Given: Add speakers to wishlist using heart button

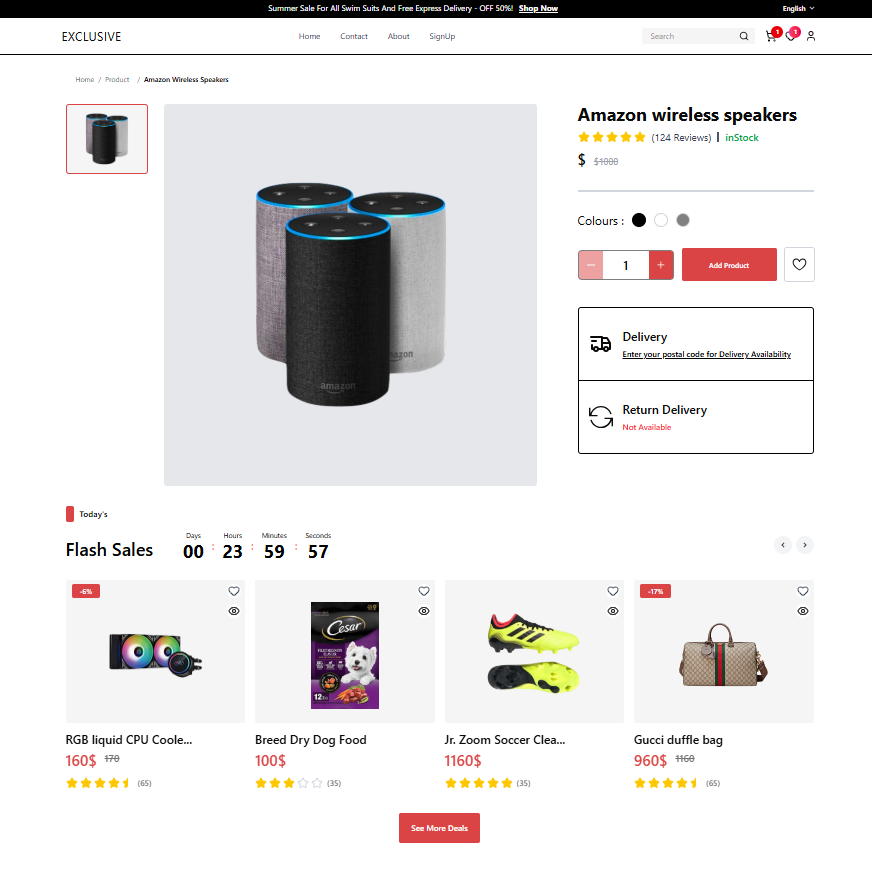Looking at the screenshot, I should pyautogui.click(x=799, y=265).
